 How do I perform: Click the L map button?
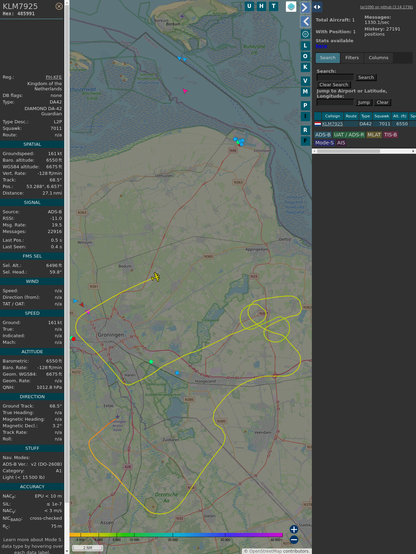305,45
